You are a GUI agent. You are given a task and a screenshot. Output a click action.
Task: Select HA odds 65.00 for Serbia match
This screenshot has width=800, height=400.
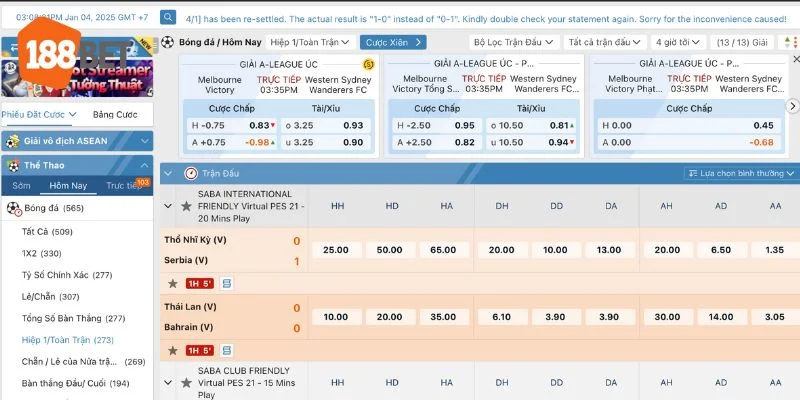point(443,250)
